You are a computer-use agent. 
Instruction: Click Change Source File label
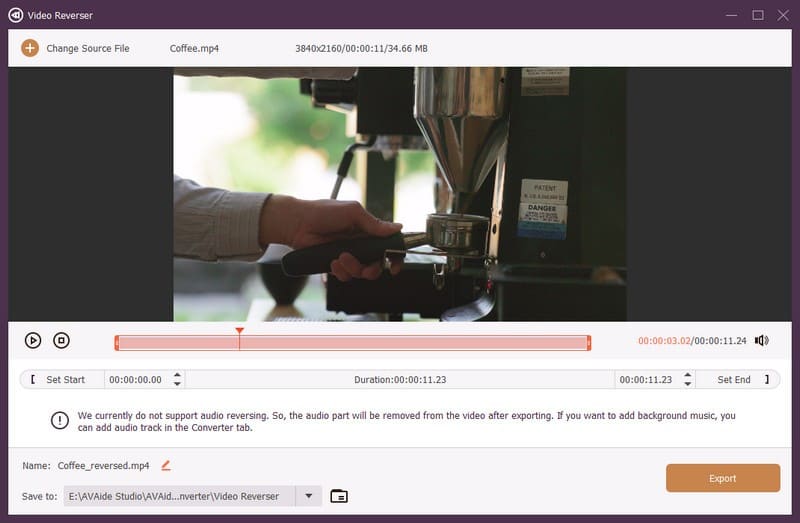pyautogui.click(x=88, y=48)
